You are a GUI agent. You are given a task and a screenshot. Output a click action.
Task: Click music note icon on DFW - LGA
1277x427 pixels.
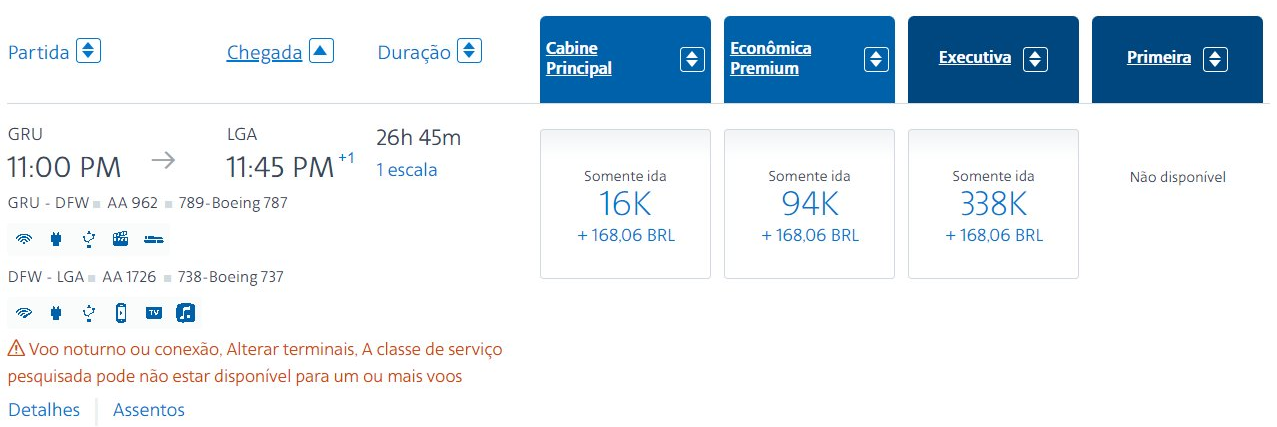[x=185, y=313]
